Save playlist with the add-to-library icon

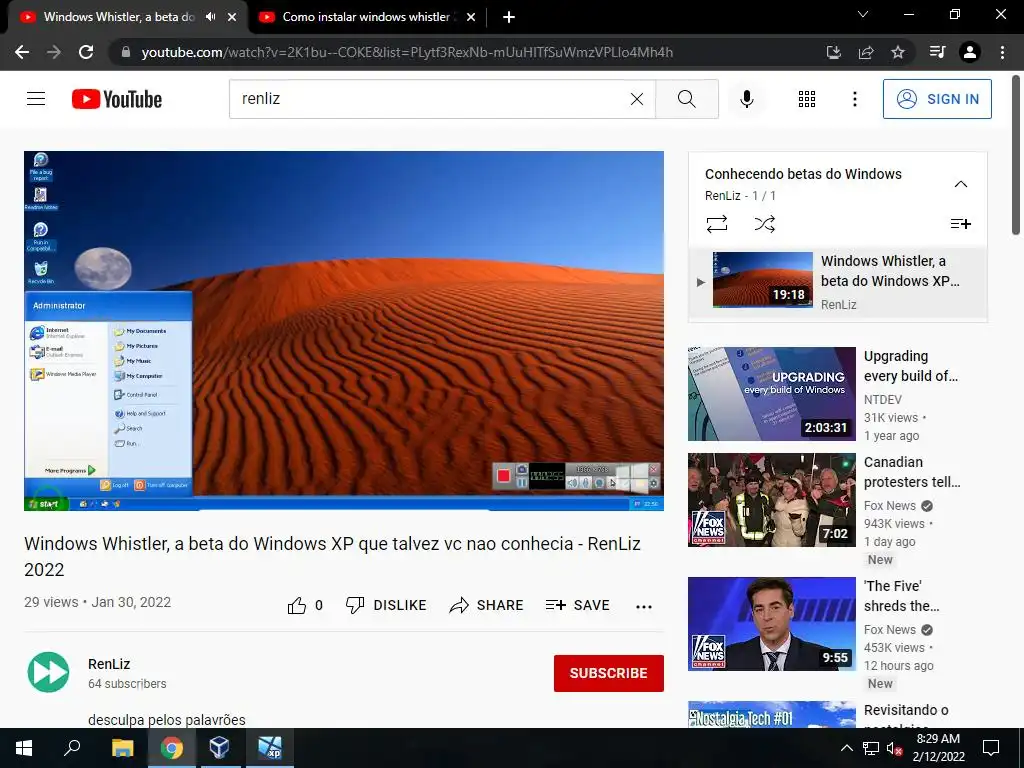(961, 224)
